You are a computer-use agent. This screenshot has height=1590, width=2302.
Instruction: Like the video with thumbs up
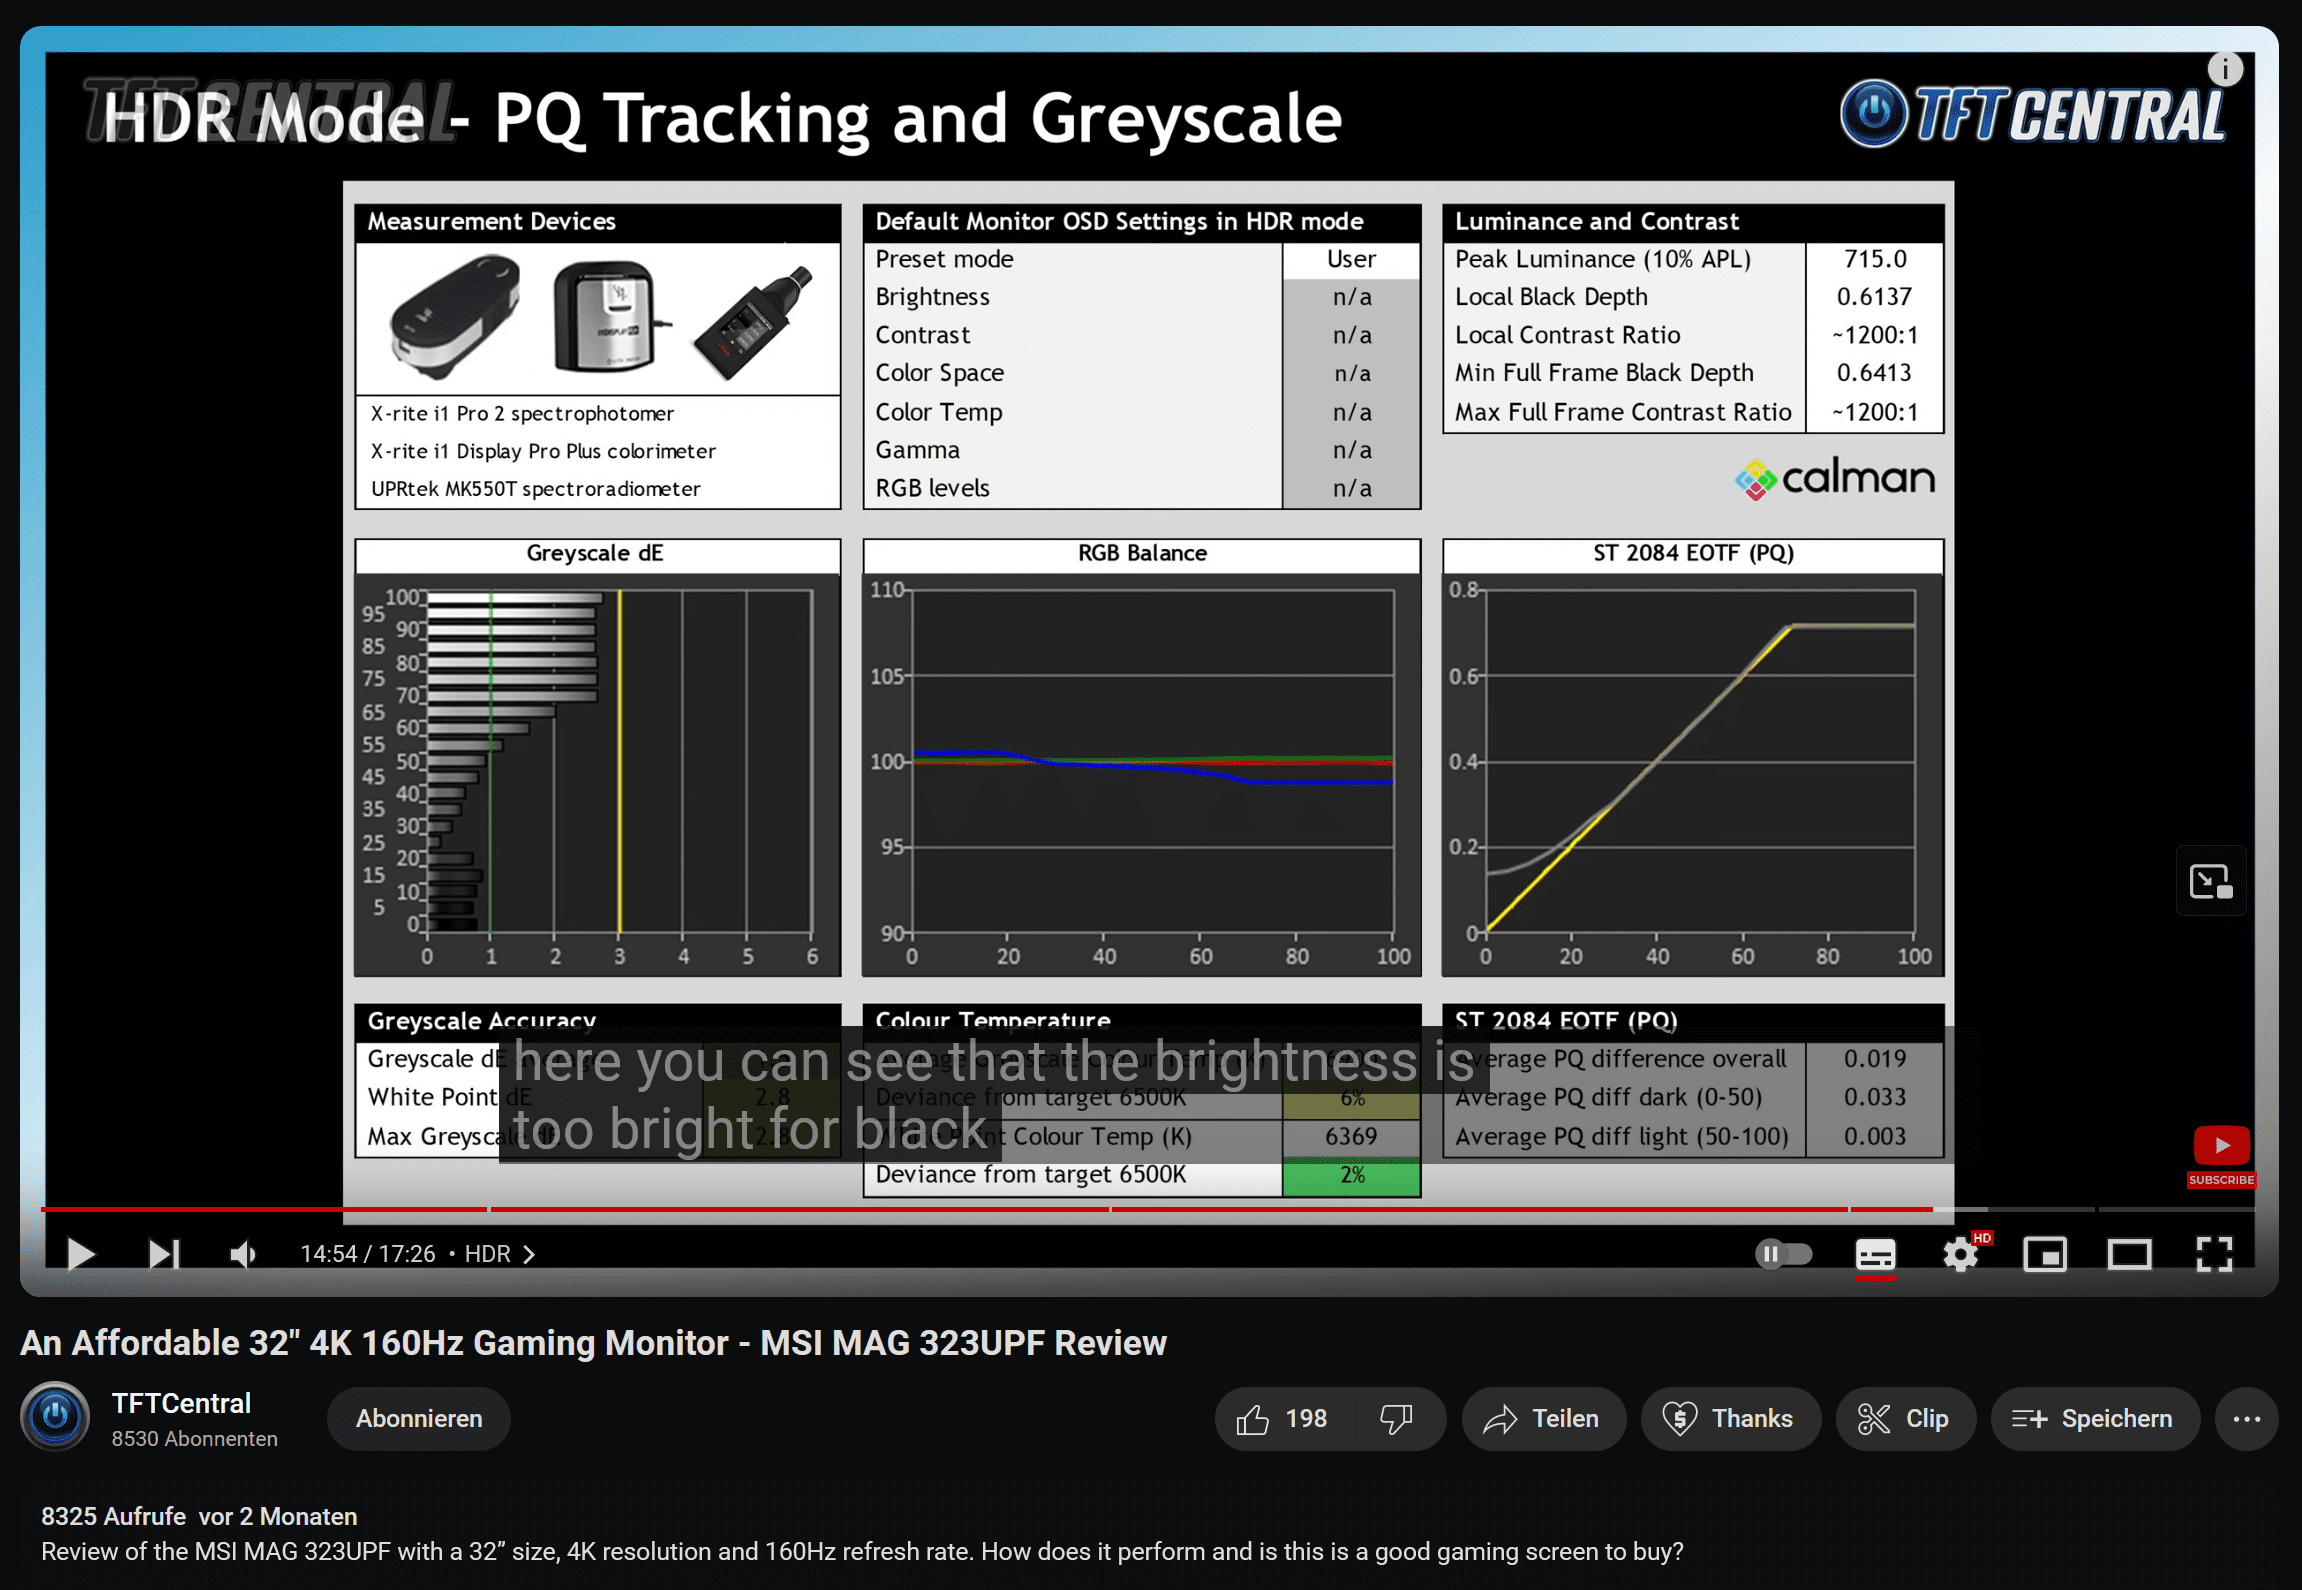click(x=1282, y=1418)
